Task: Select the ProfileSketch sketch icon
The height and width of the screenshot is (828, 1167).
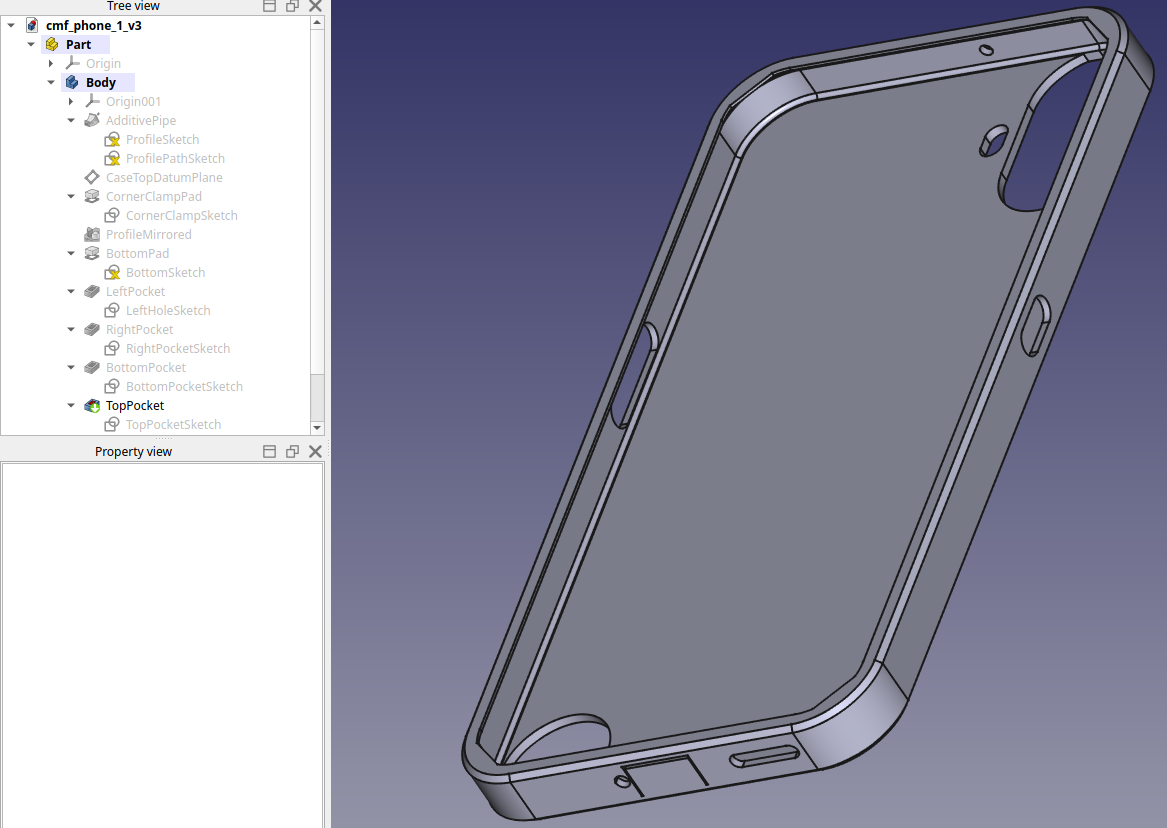Action: (111, 139)
